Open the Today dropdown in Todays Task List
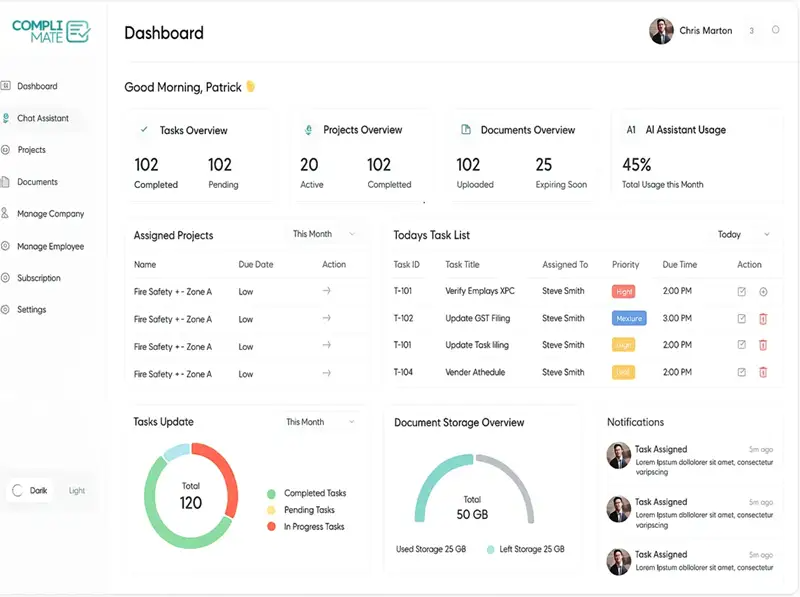Screen dimensions: 800x597 pos(743,235)
